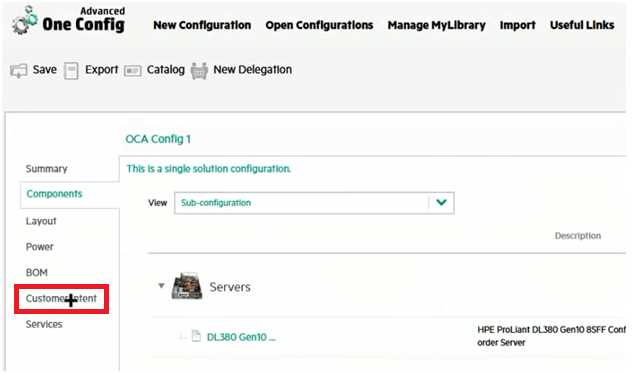Click the Save label in toolbar

click(44, 70)
